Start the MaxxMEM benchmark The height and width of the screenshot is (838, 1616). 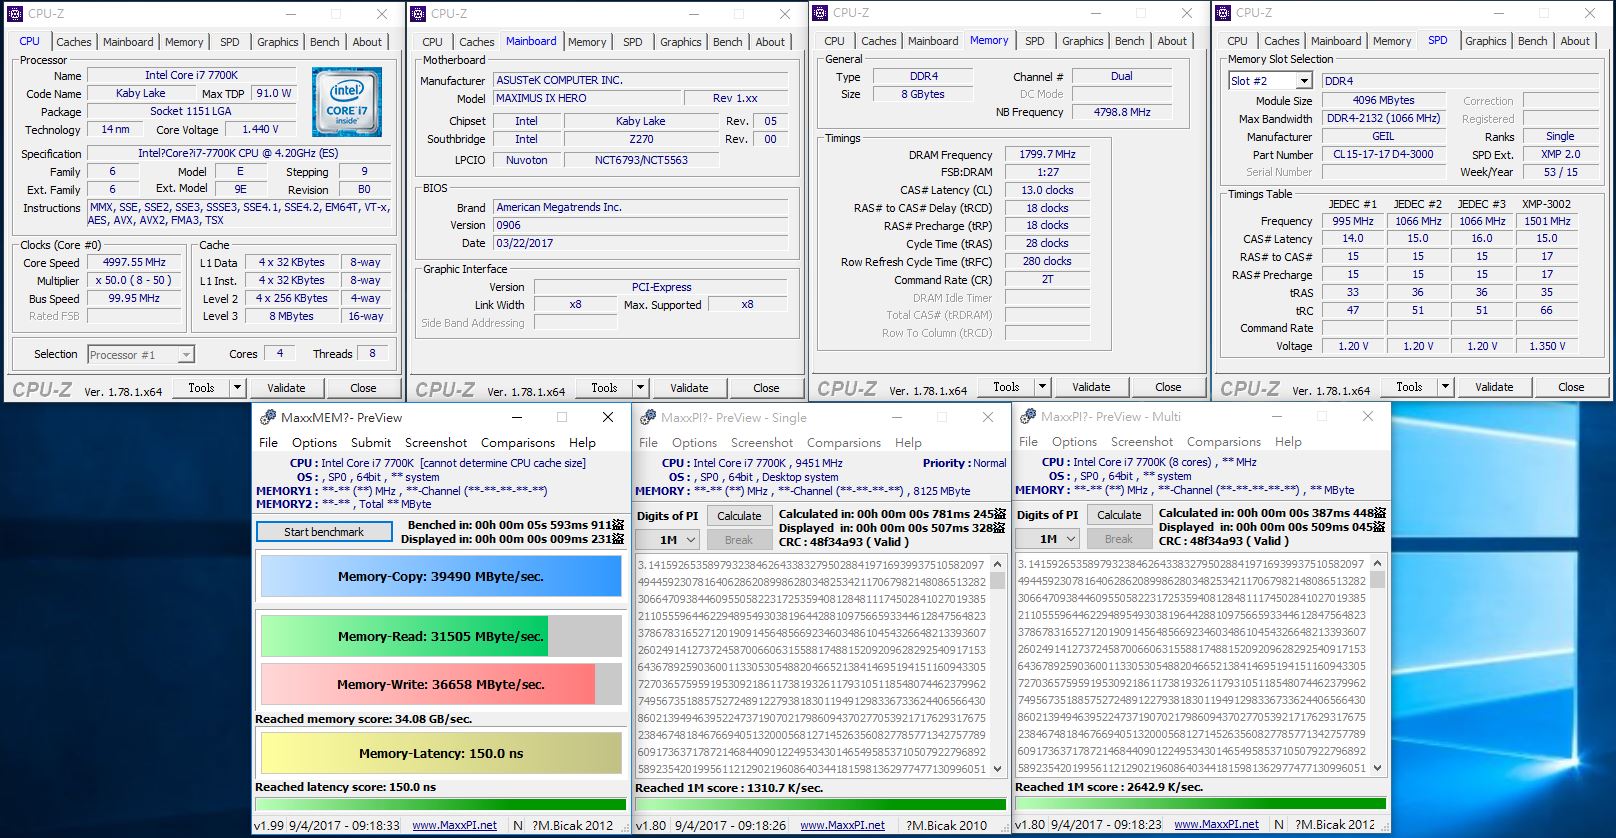pyautogui.click(x=324, y=532)
